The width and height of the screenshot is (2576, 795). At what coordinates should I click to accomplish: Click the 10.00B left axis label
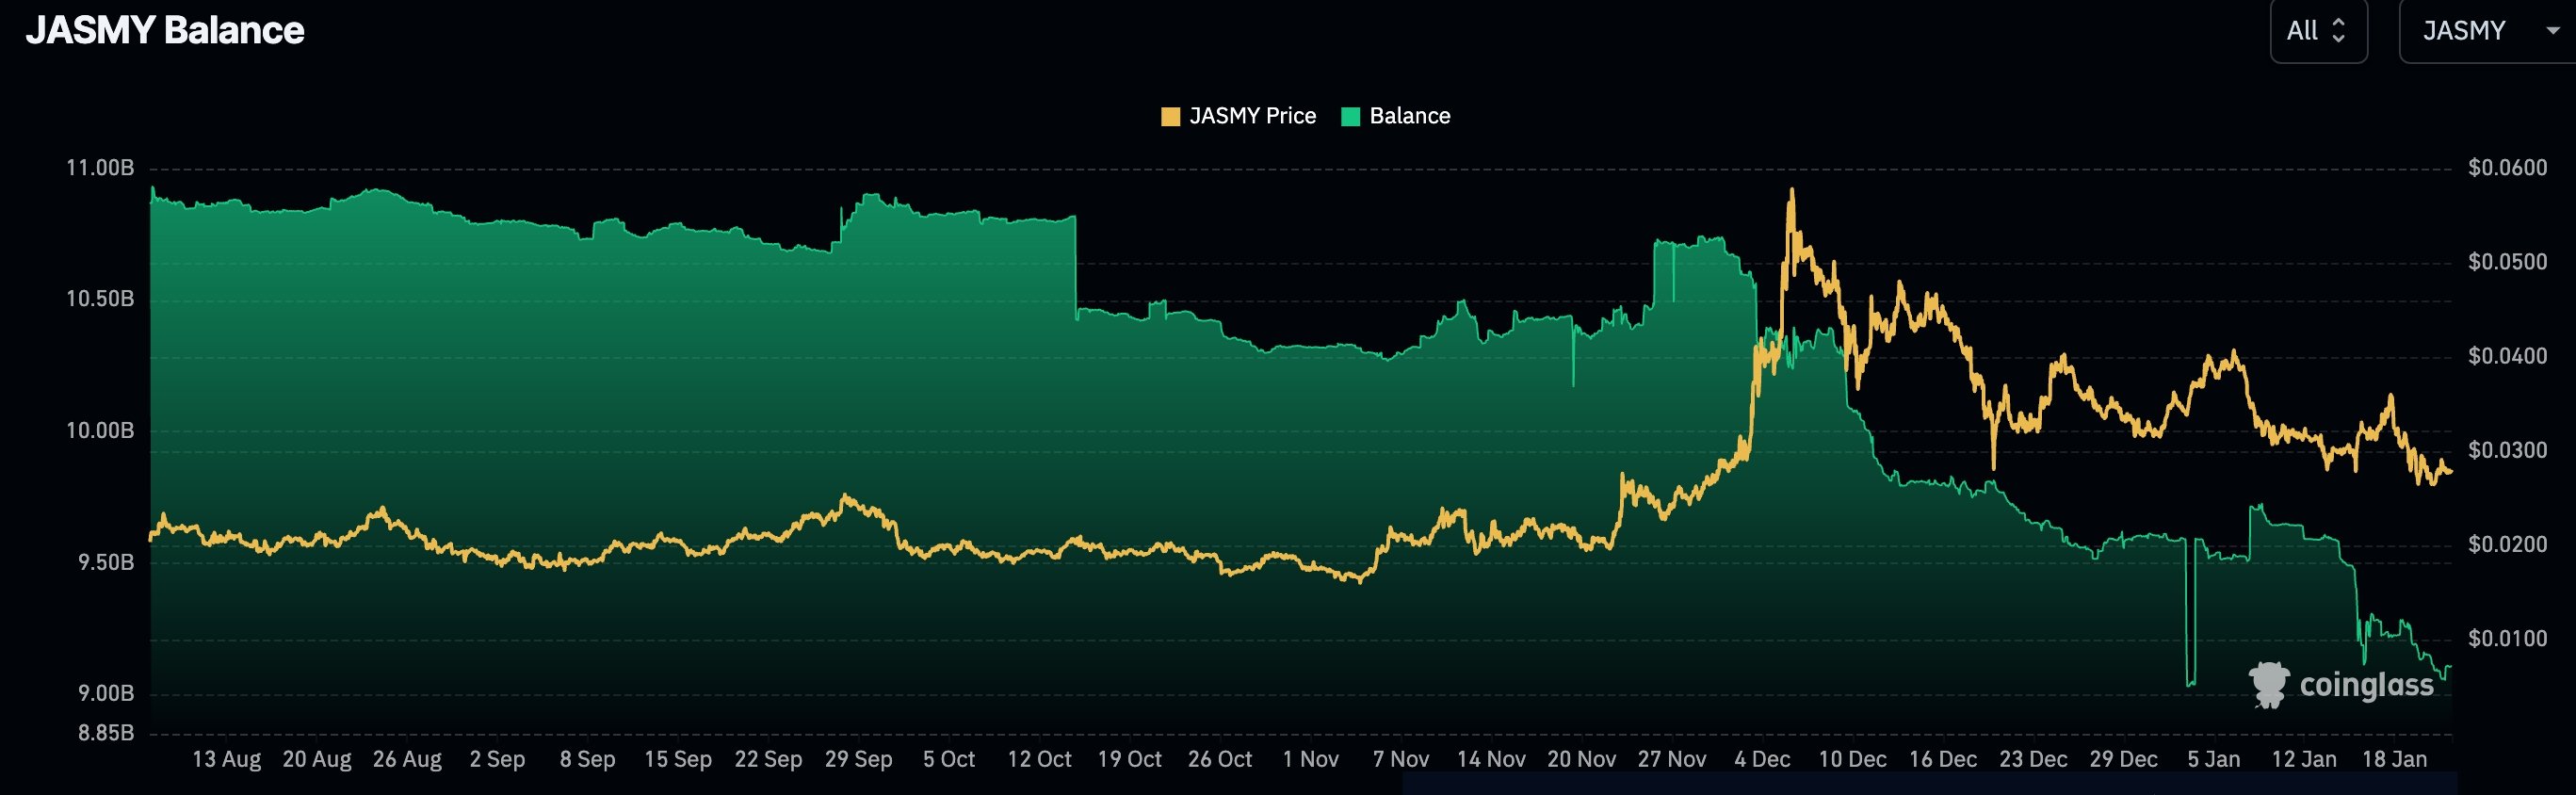pyautogui.click(x=100, y=431)
